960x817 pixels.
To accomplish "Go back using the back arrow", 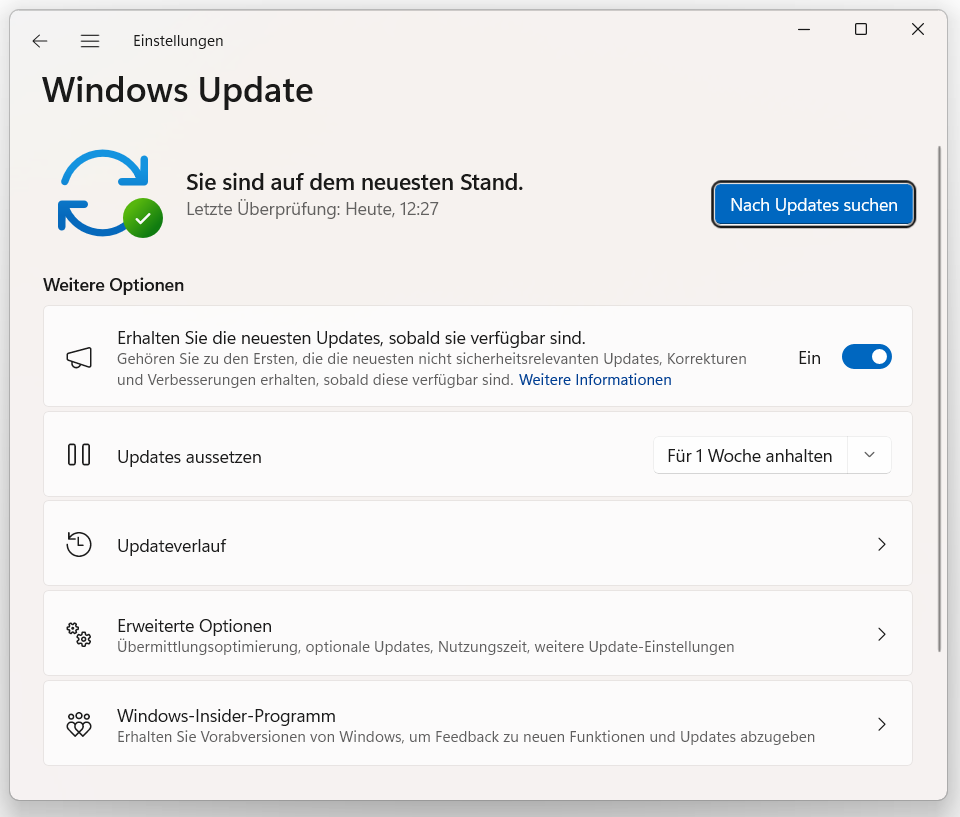I will pos(40,41).
